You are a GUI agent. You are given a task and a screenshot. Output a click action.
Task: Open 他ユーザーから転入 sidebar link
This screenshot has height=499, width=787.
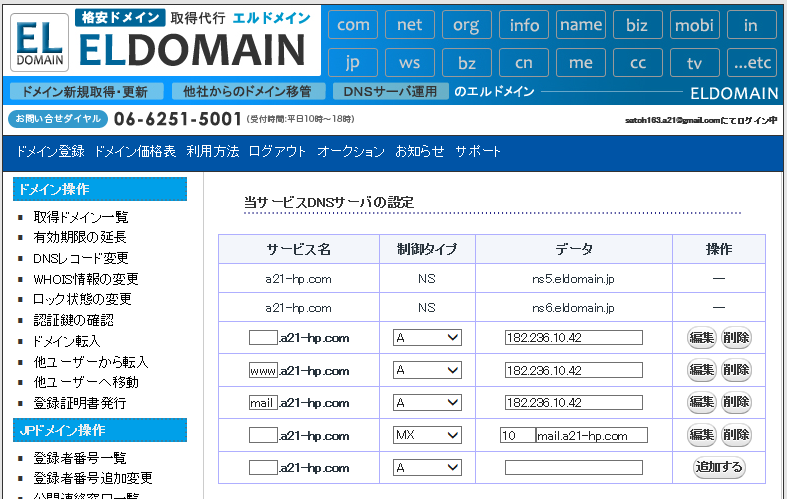click(x=91, y=362)
